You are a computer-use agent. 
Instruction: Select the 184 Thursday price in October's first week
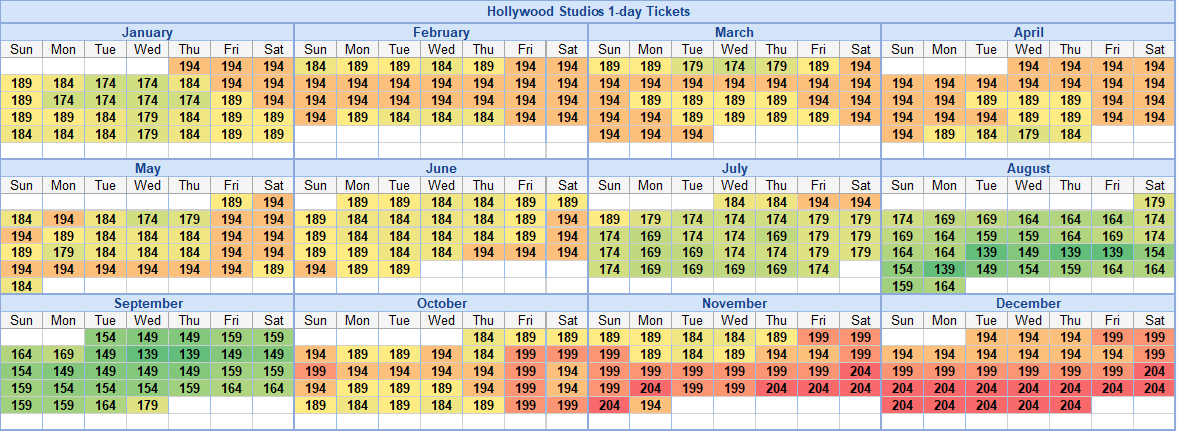(x=483, y=337)
